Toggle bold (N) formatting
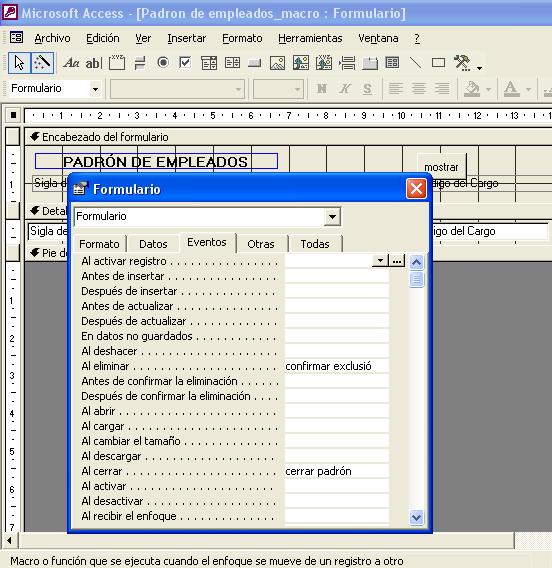 tap(322, 89)
